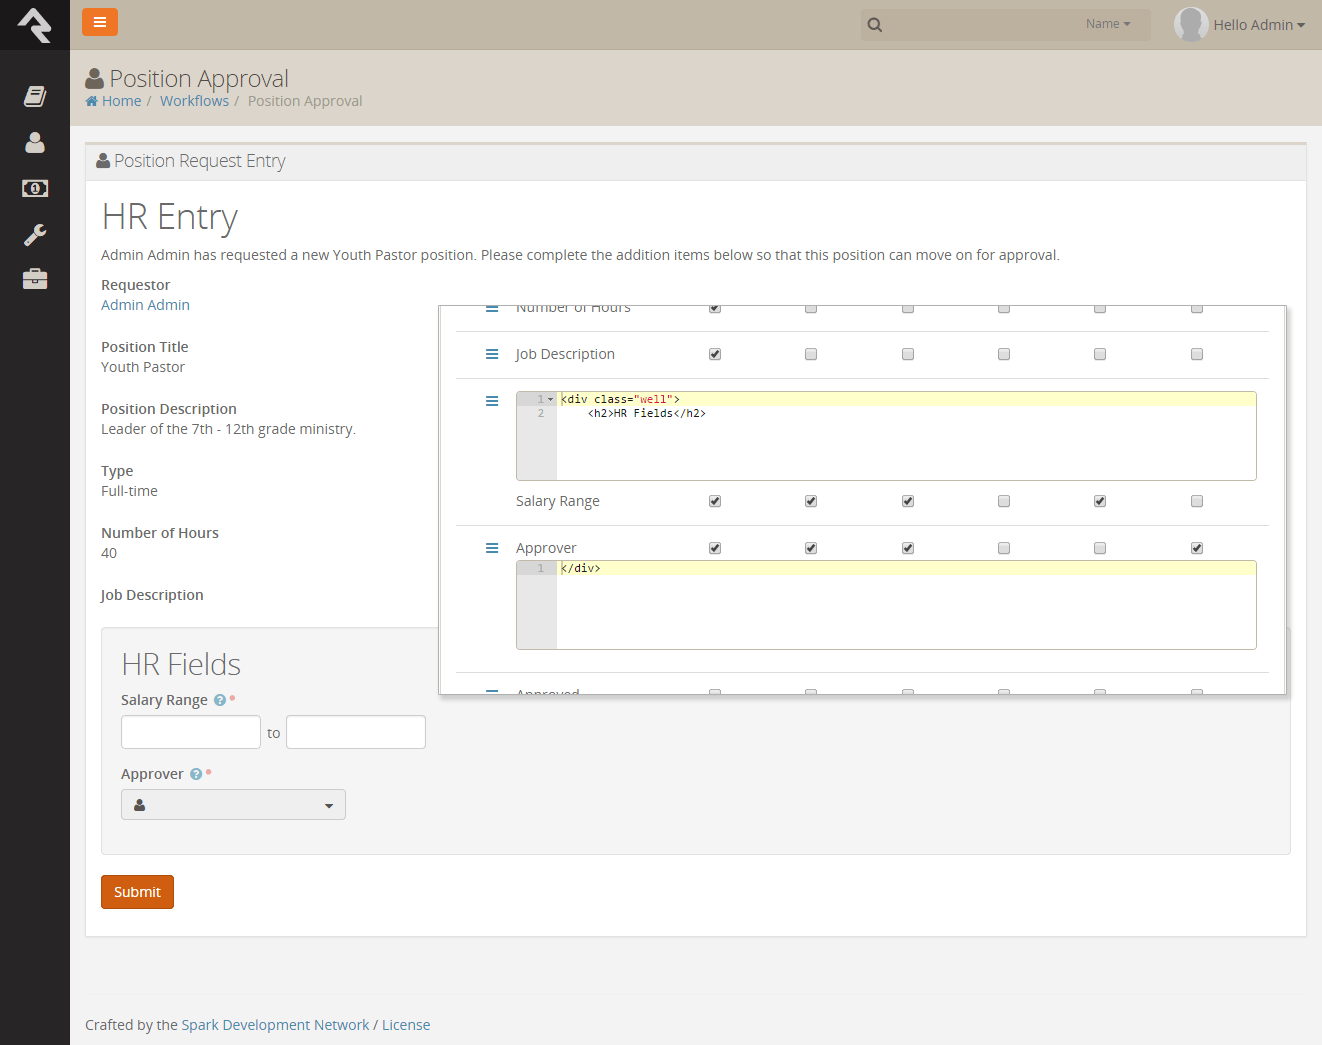Click into the code editor containing HR Fields

886,436
